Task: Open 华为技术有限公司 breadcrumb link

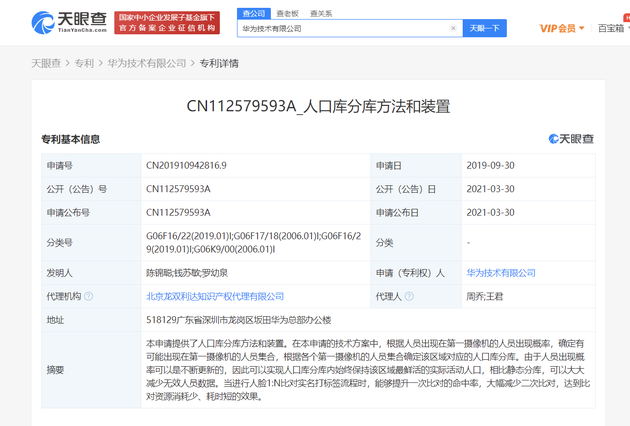Action: point(147,63)
